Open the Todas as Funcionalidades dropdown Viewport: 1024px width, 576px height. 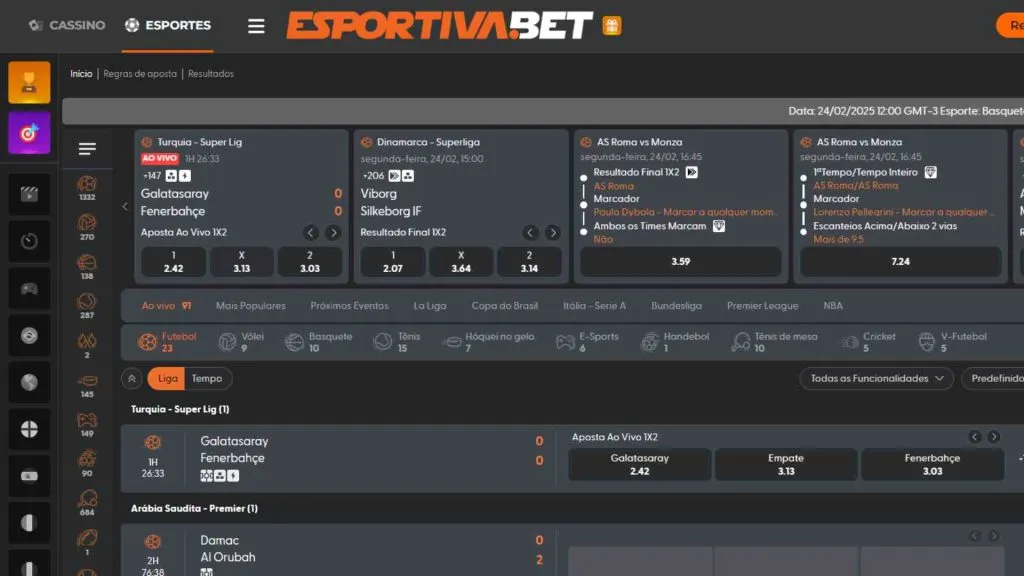pos(876,378)
